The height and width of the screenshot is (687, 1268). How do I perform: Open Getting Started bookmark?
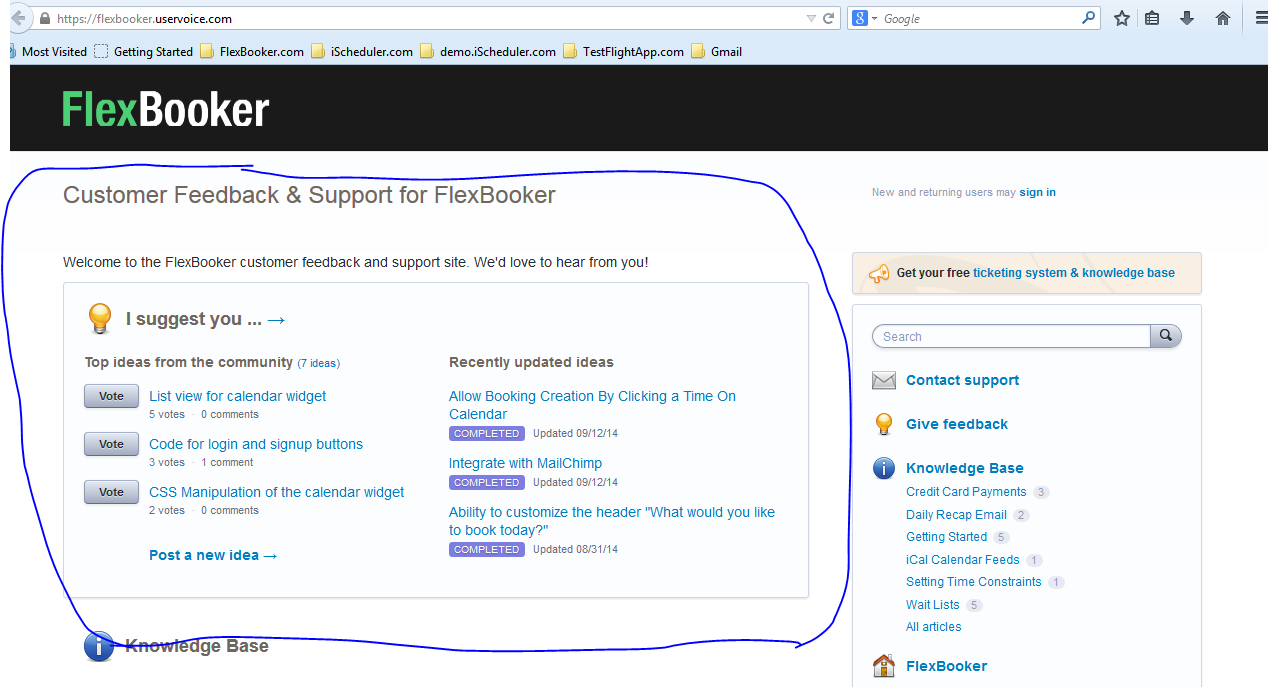144,52
